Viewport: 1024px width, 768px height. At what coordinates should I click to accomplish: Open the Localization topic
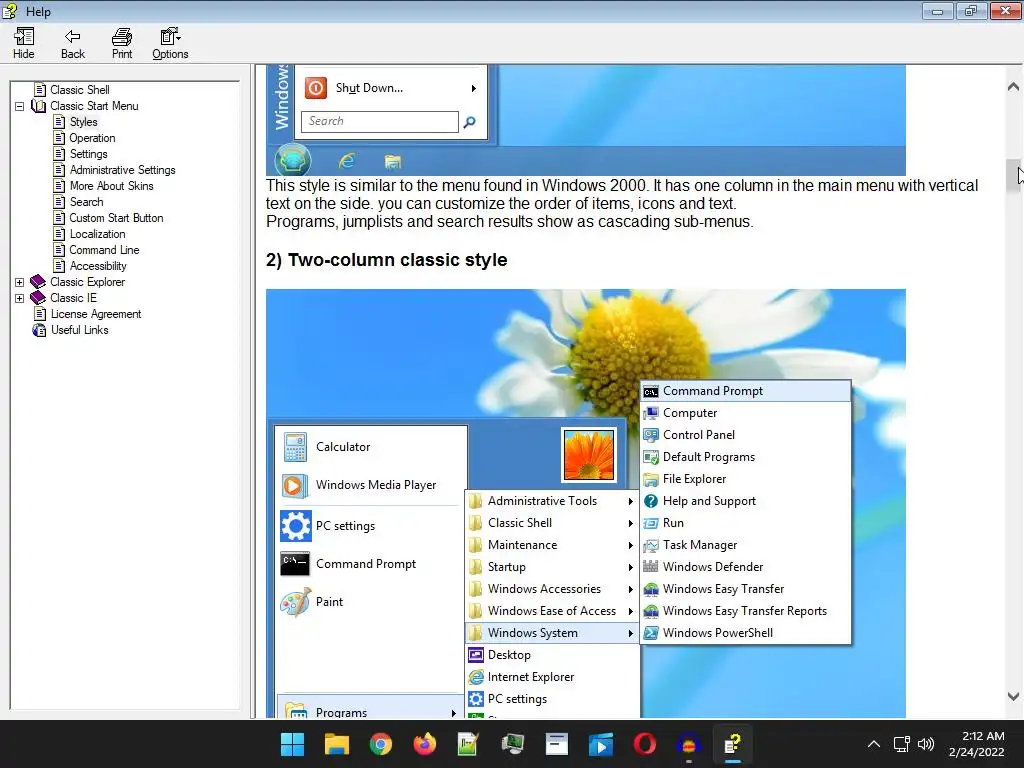(x=97, y=234)
